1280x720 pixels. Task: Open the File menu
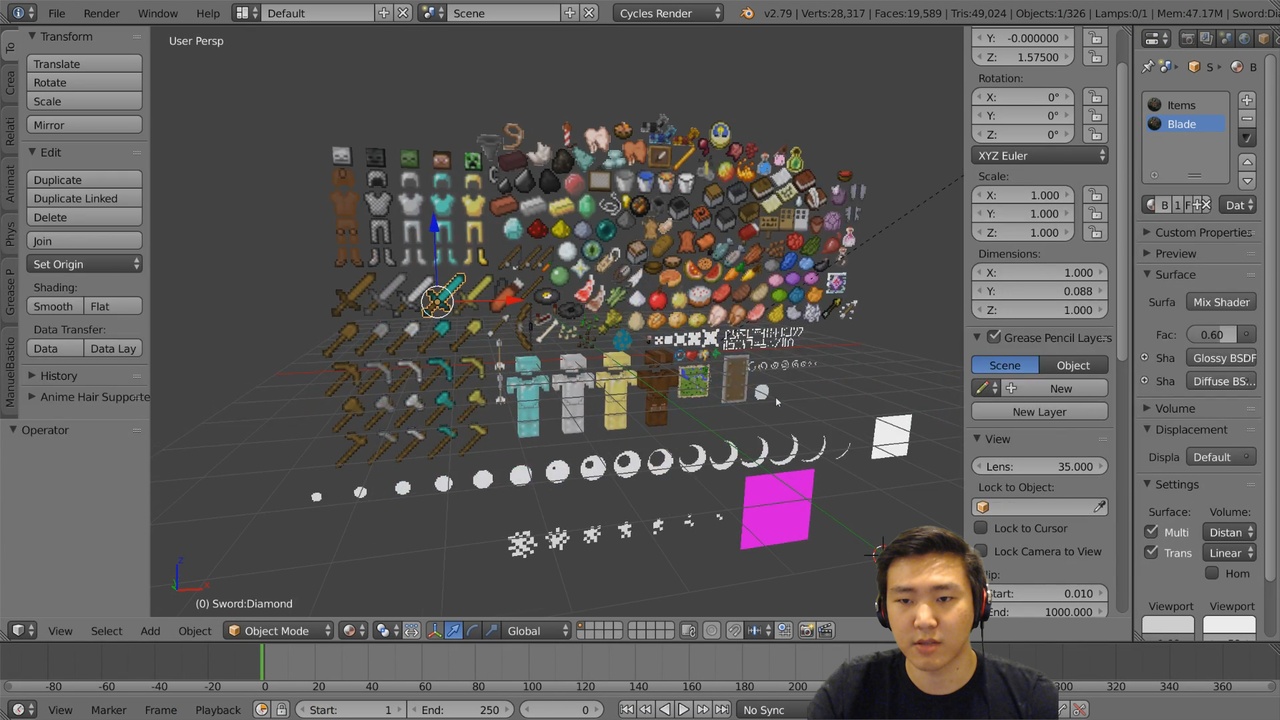tap(57, 13)
